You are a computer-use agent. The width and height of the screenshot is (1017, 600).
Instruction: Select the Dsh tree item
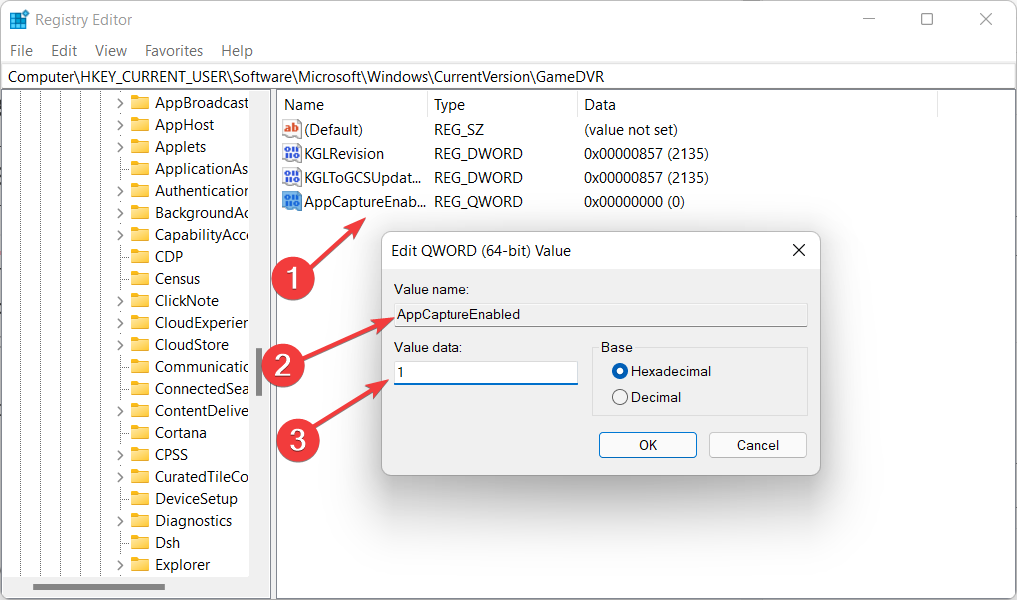167,543
